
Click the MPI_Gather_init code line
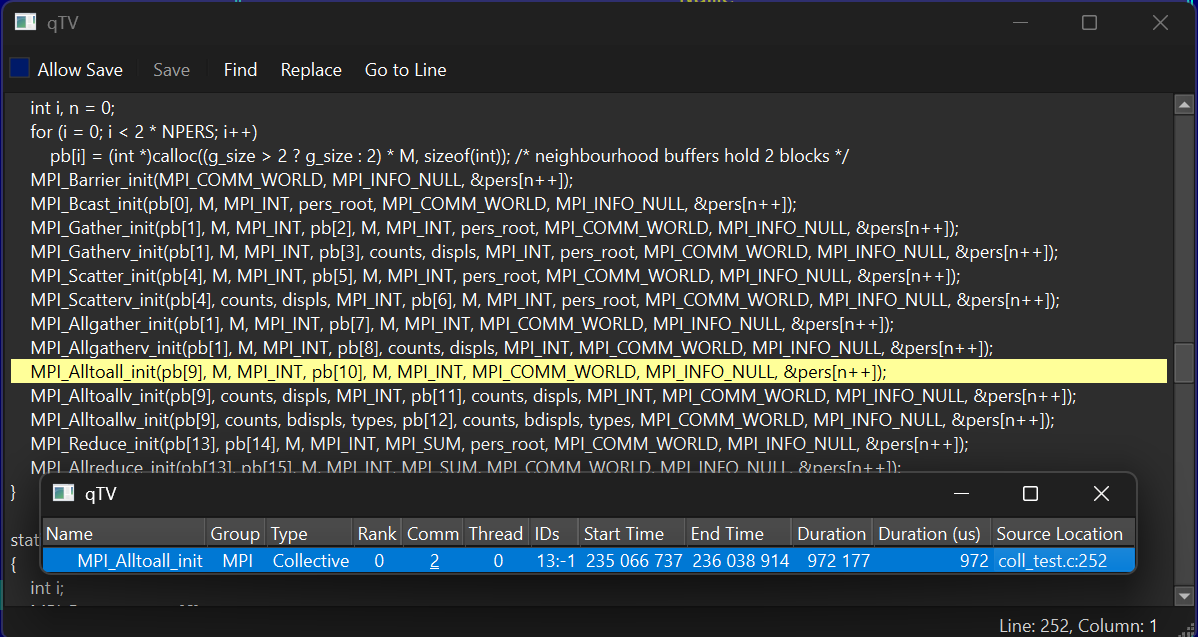[494, 228]
